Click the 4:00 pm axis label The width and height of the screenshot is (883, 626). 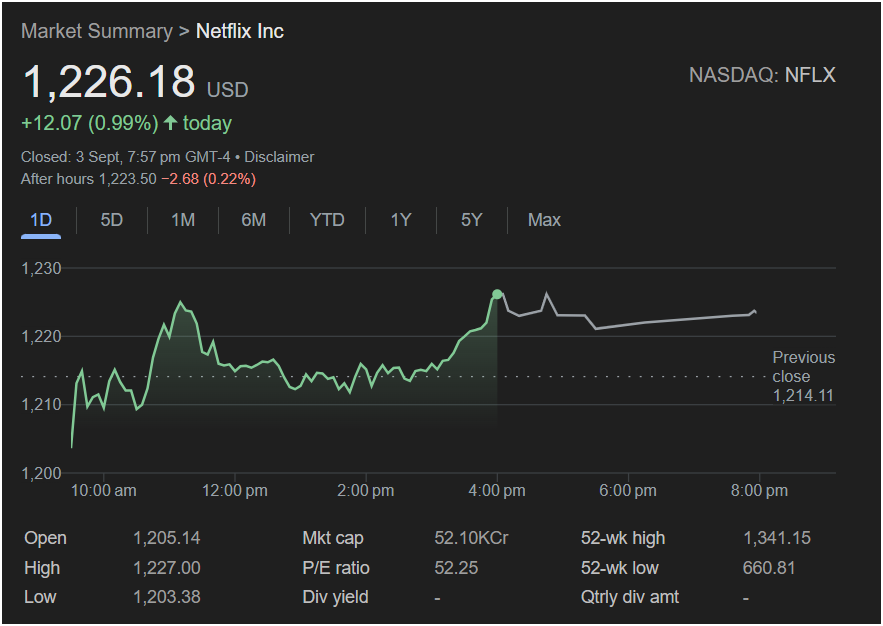pyautogui.click(x=497, y=490)
